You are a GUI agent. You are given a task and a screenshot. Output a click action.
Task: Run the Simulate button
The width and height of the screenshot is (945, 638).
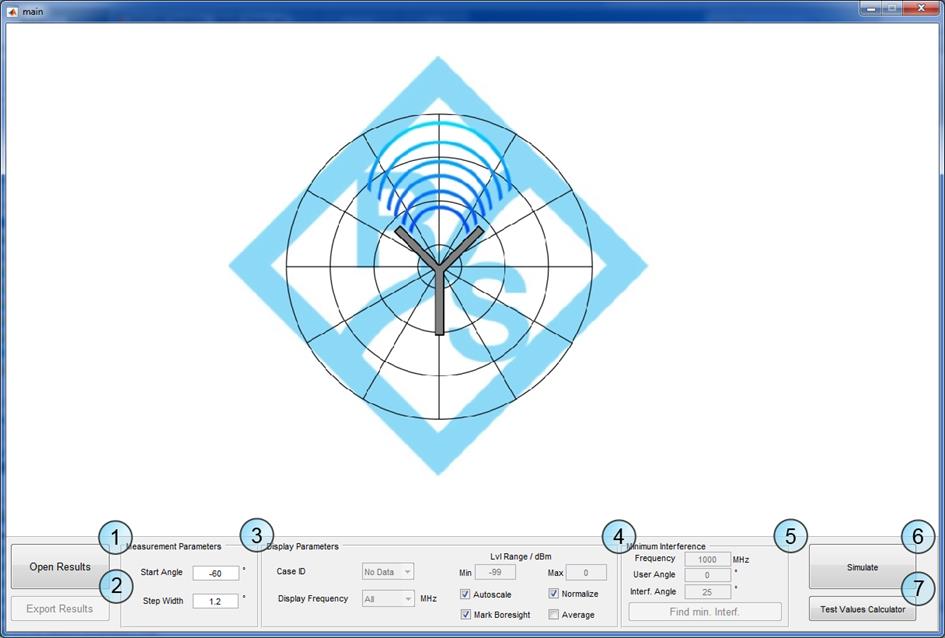[x=861, y=567]
